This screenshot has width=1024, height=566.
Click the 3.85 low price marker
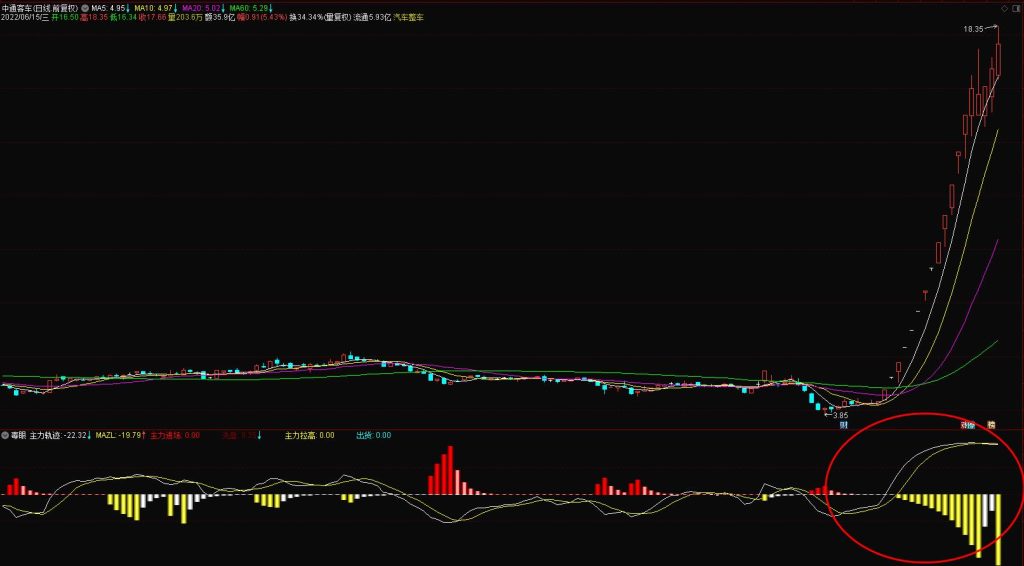click(x=840, y=415)
